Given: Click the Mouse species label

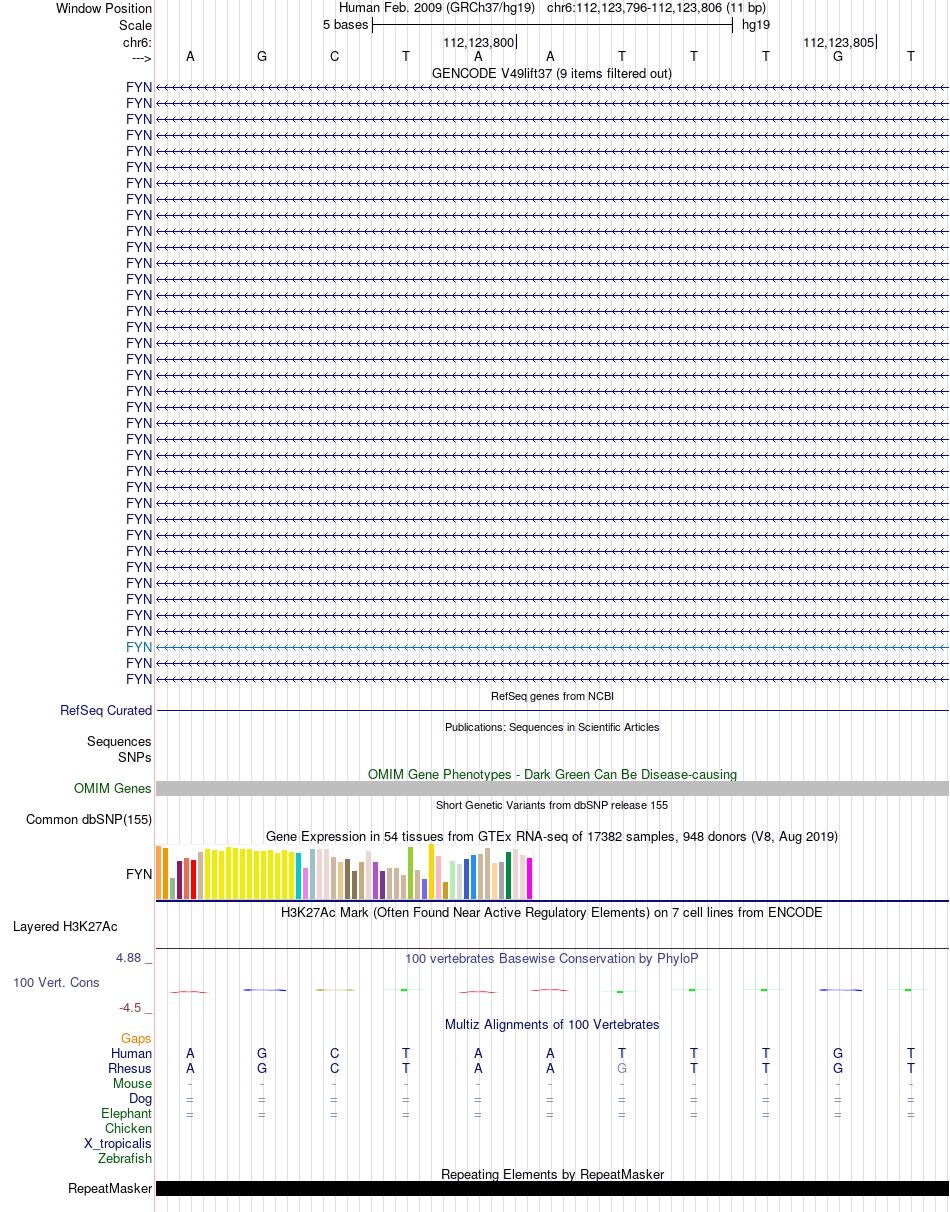Looking at the screenshot, I should click(132, 1083).
